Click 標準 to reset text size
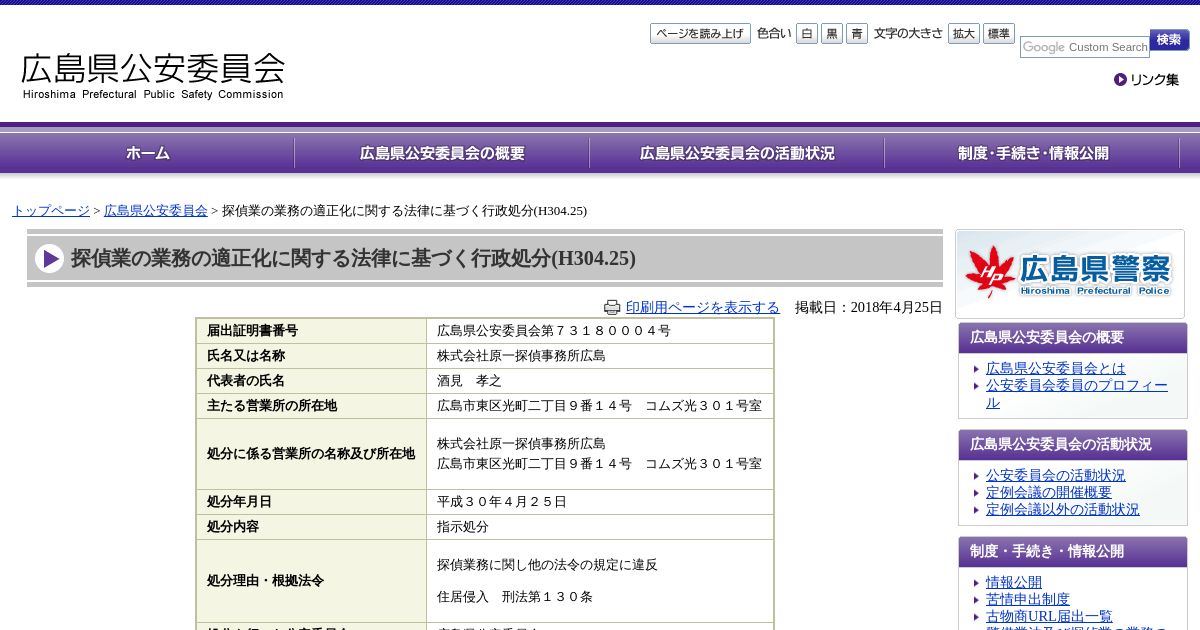This screenshot has height=630, width=1200. (999, 33)
